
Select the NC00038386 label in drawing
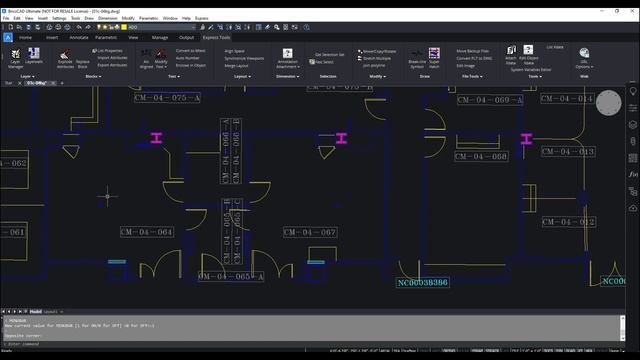(422, 282)
